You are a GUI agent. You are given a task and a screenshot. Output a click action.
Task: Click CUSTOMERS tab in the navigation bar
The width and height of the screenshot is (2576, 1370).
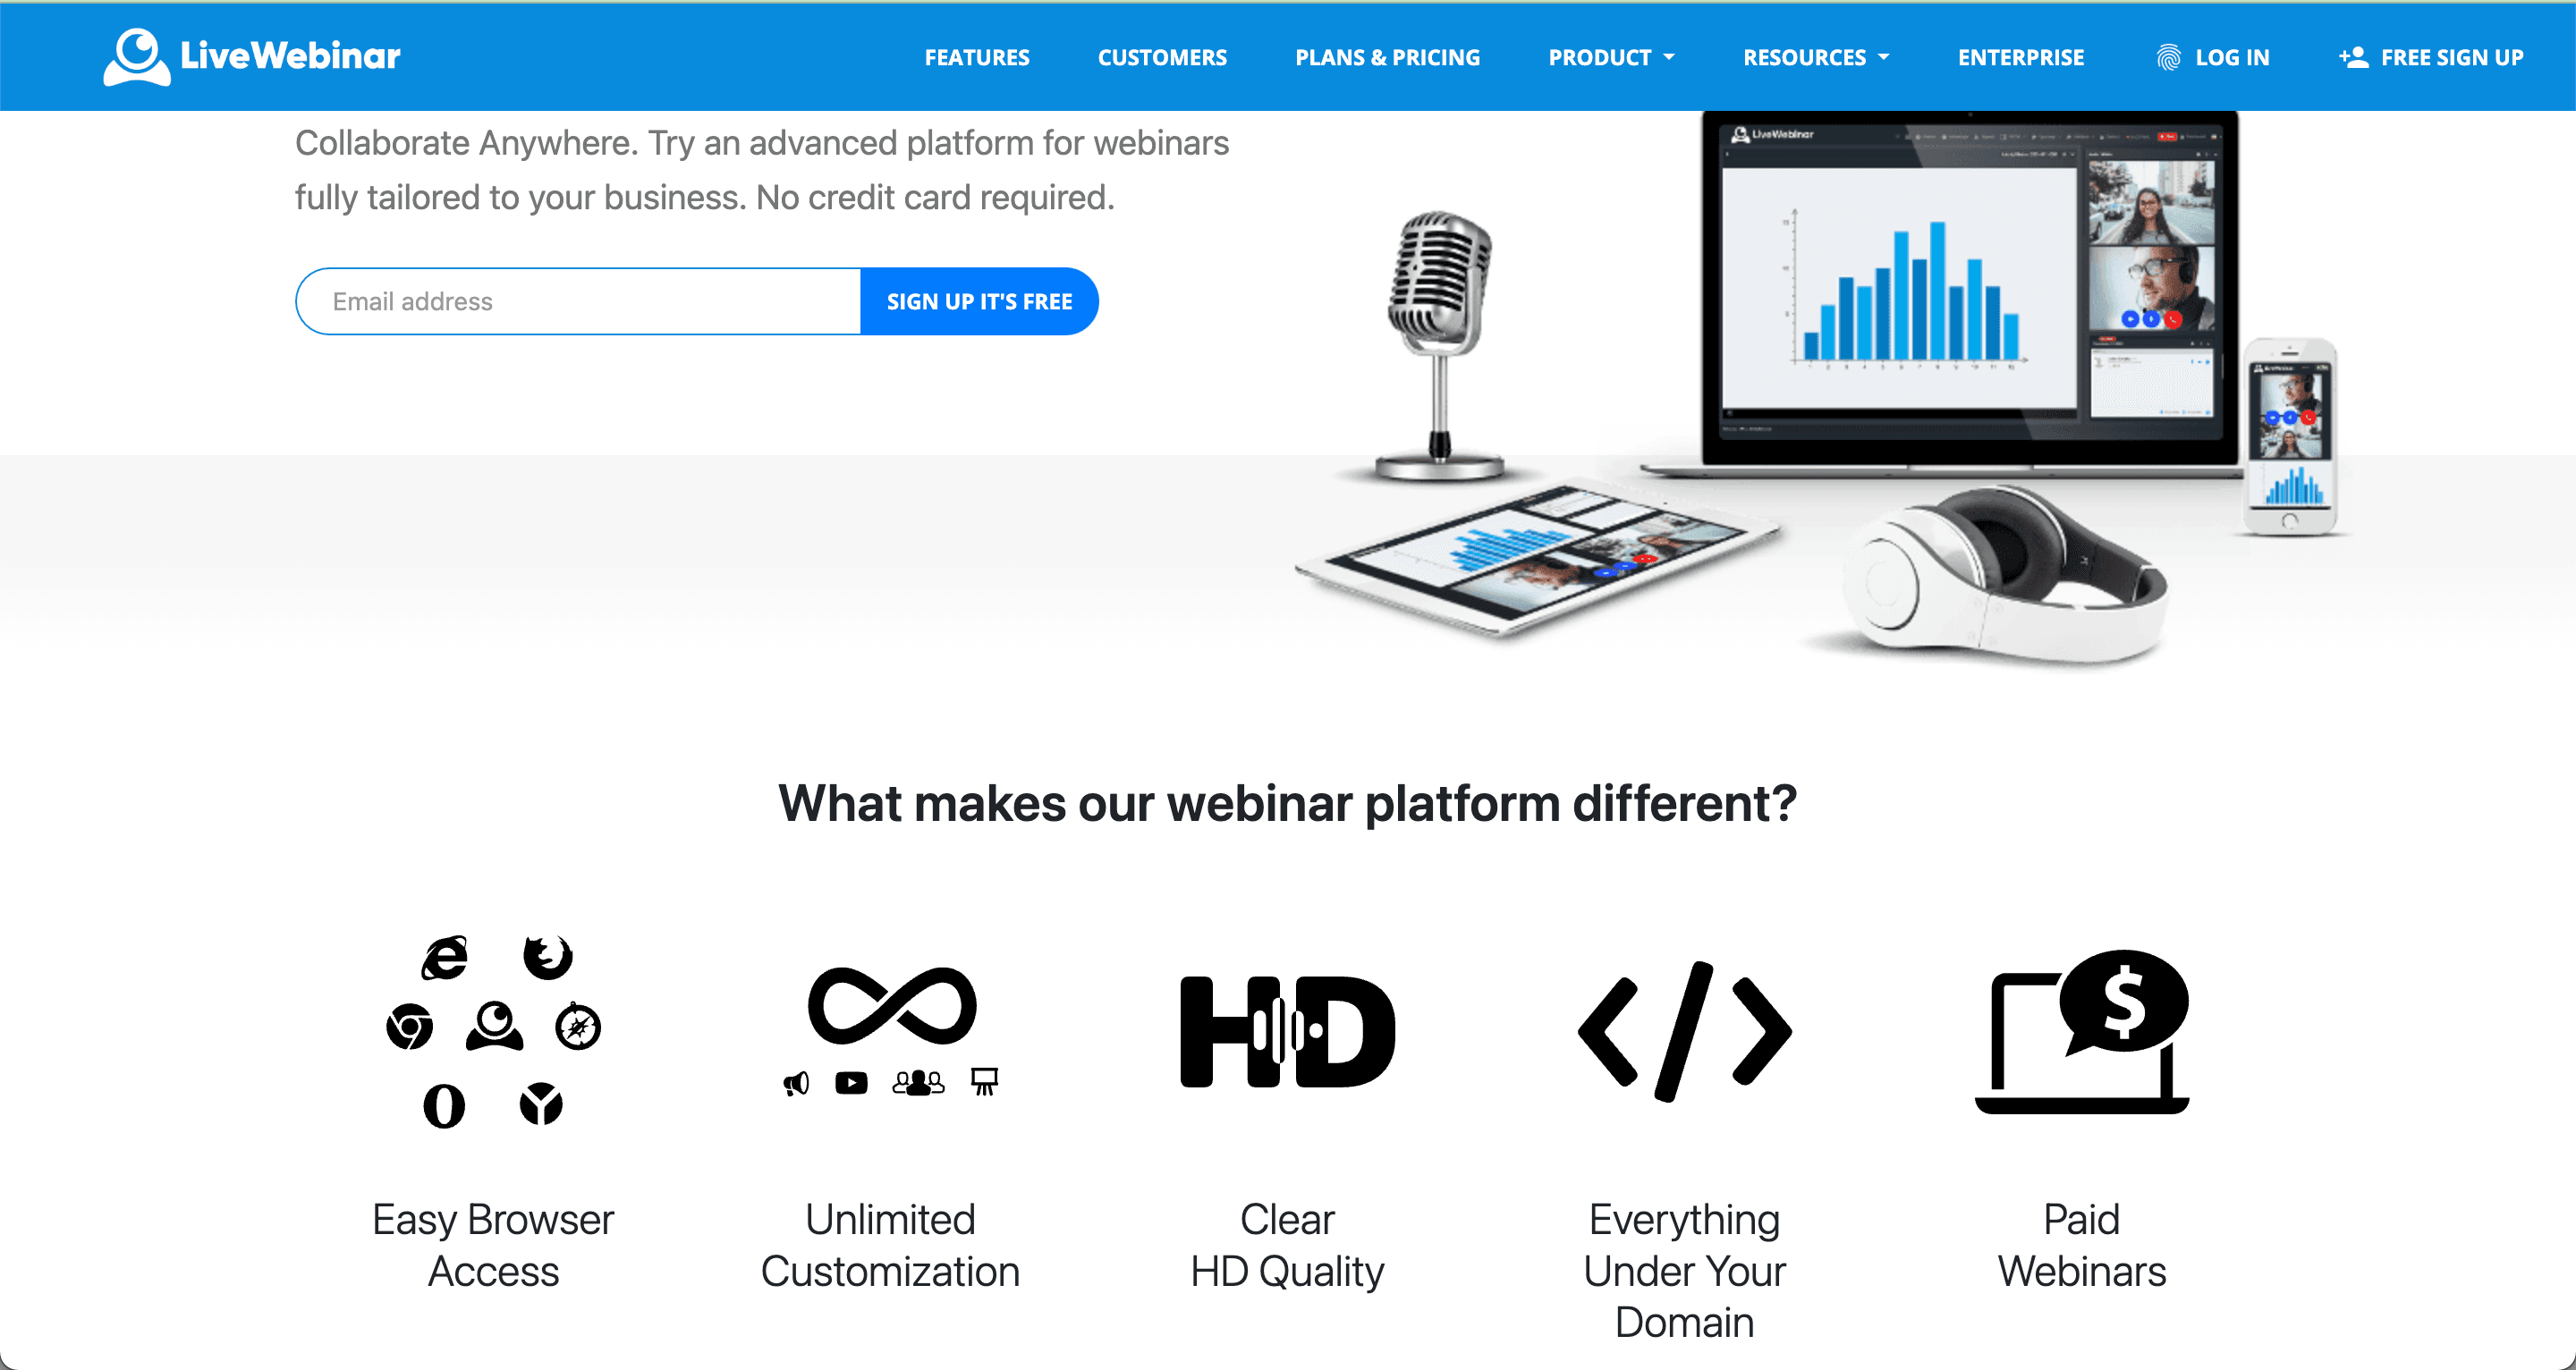click(x=1160, y=56)
